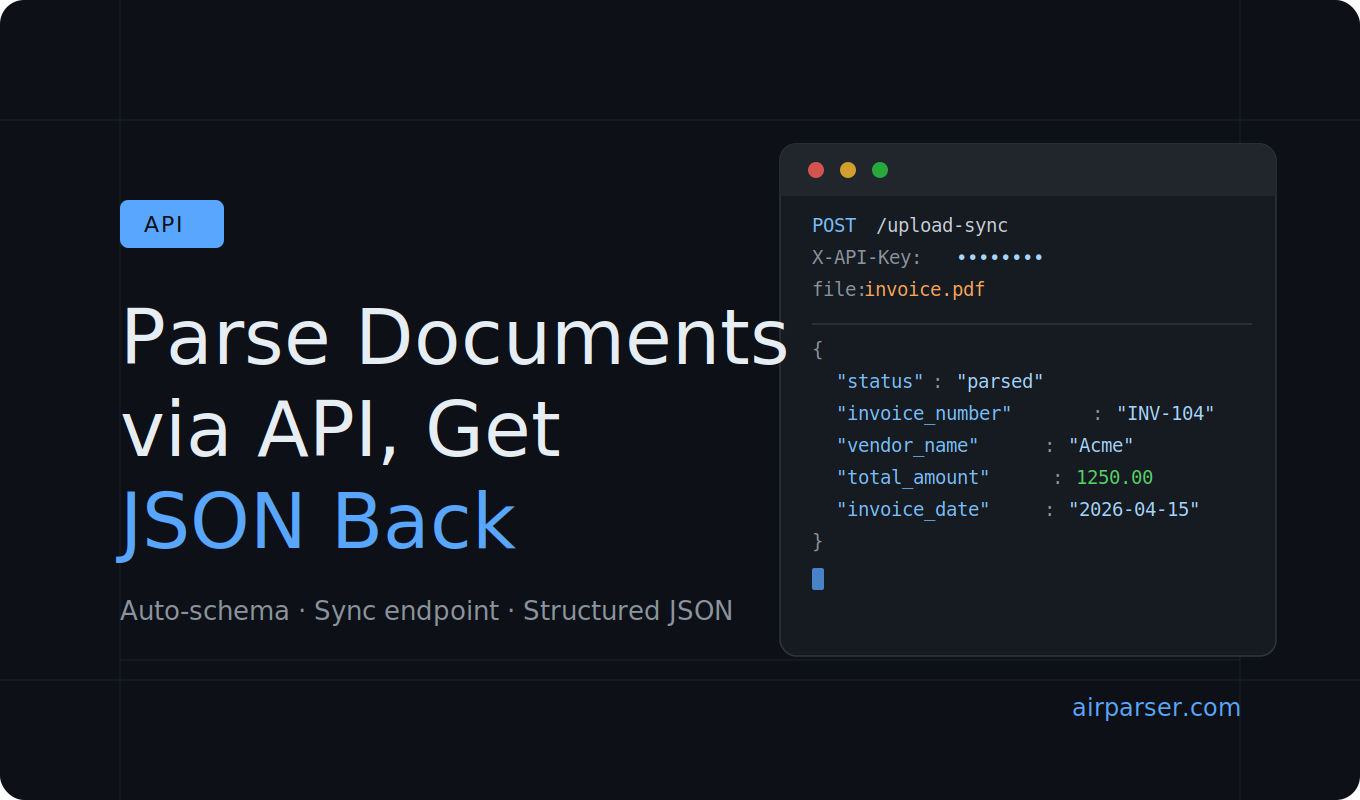Collapse the JSON response closing brace

point(817,541)
